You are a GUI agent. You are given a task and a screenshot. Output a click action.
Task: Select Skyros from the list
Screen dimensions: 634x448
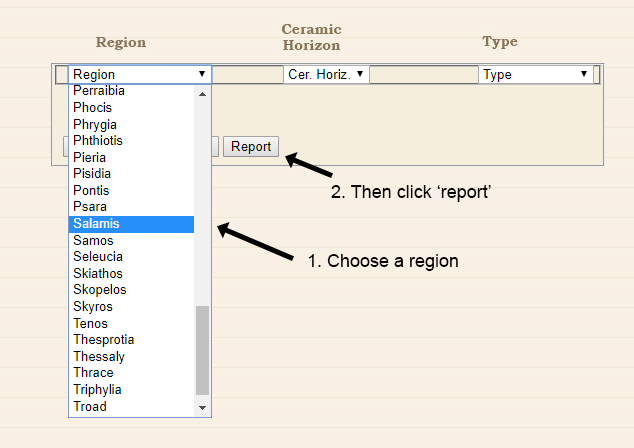point(131,306)
